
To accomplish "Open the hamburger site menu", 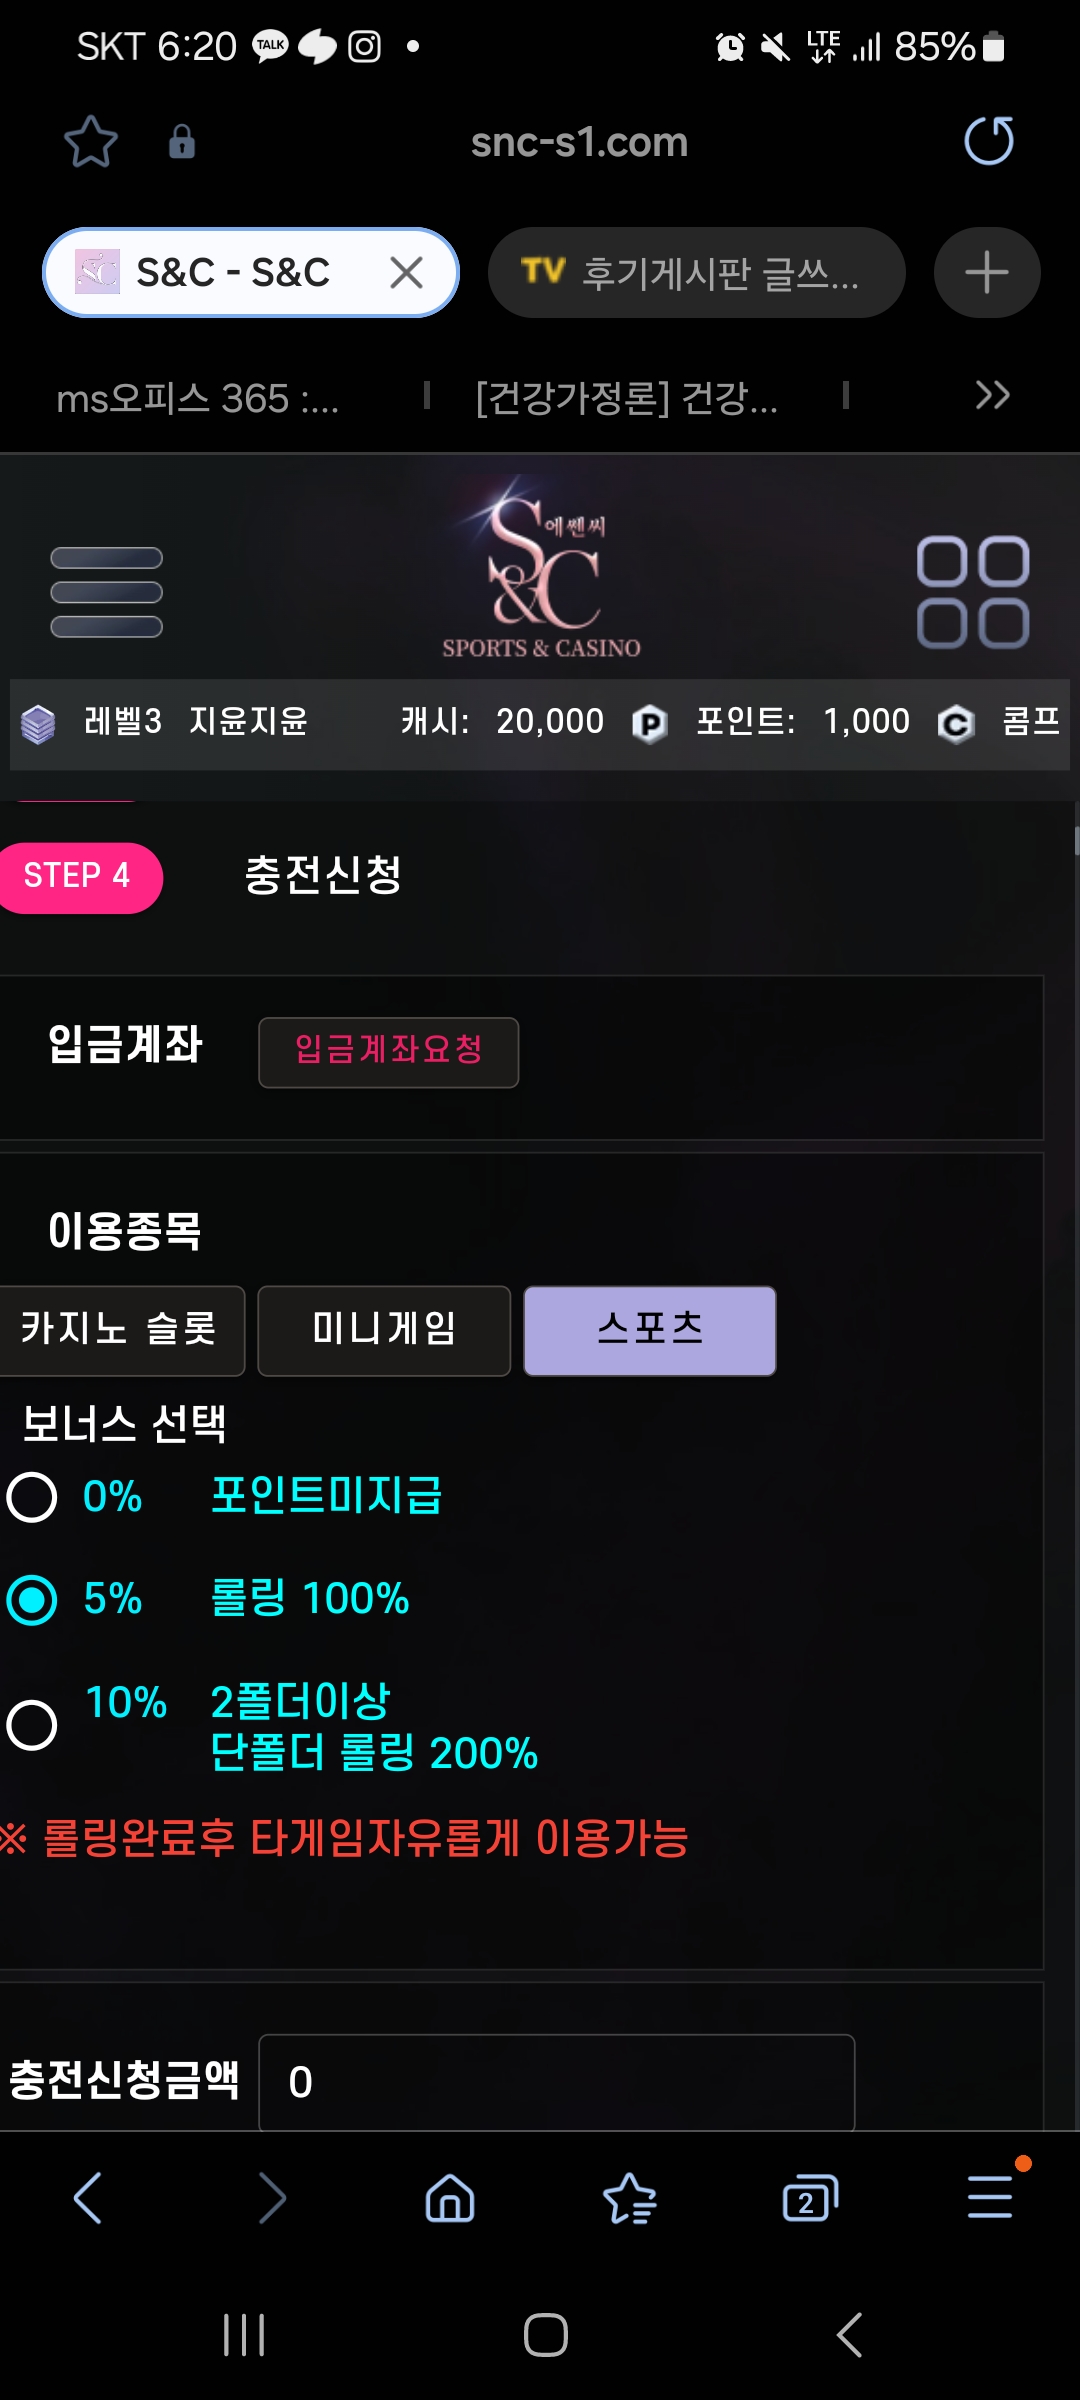I will [x=106, y=592].
